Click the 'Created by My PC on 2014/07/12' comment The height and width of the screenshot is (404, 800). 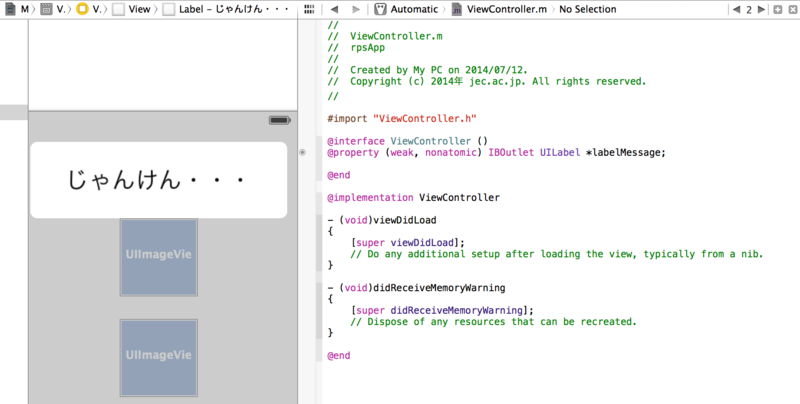click(x=428, y=70)
